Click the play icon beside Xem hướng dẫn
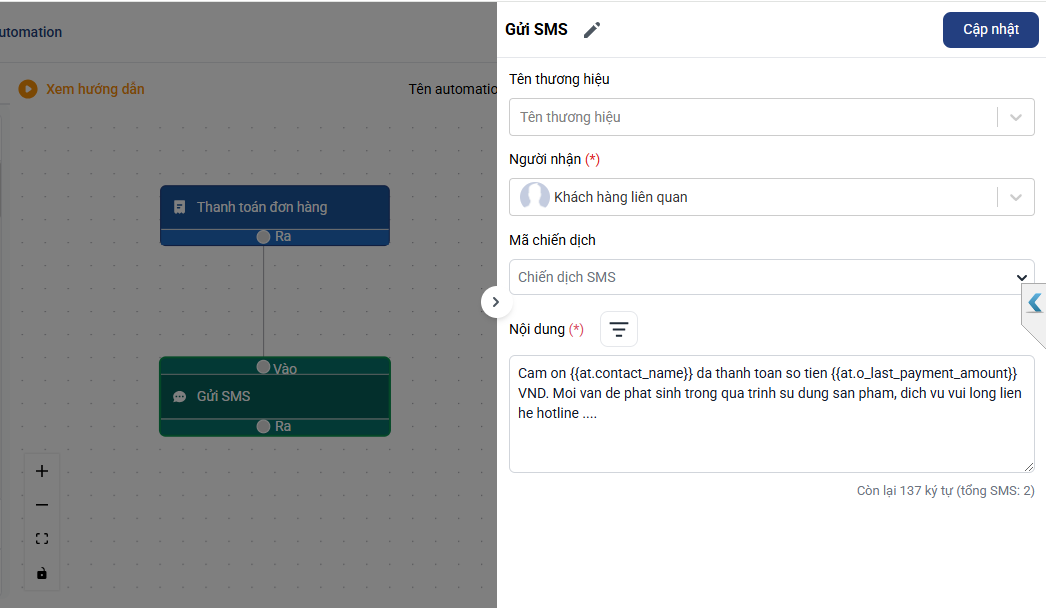Viewport: 1046px width, 608px height. click(28, 89)
